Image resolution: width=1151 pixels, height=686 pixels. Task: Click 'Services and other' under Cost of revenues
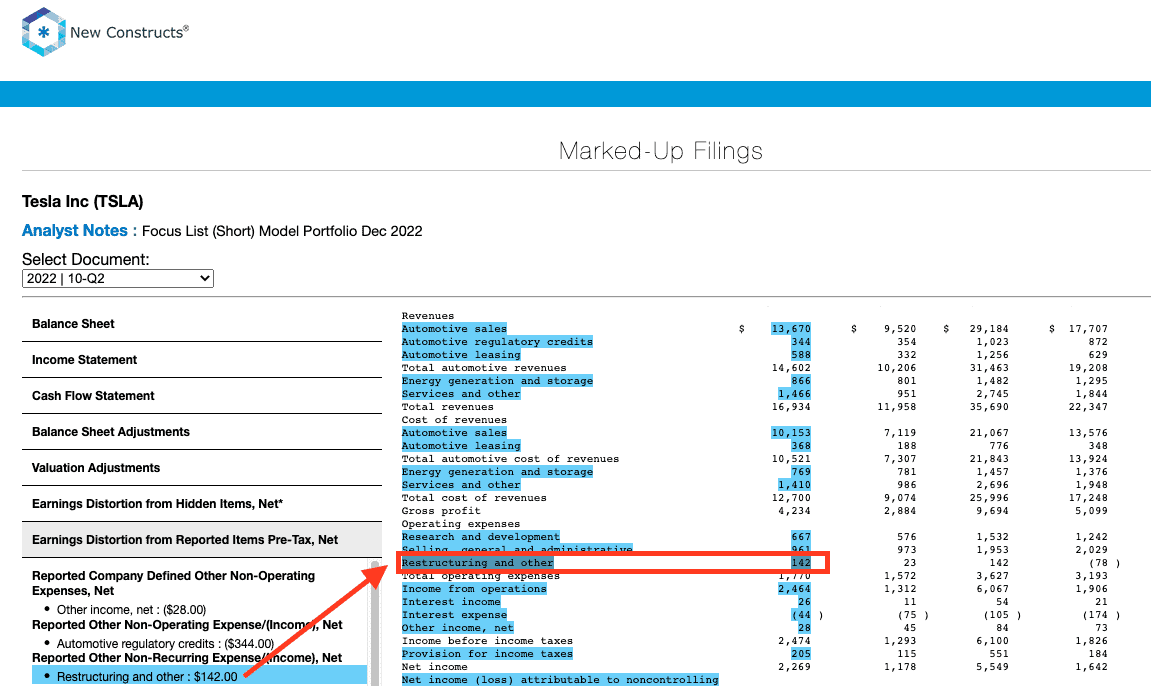[x=461, y=485]
